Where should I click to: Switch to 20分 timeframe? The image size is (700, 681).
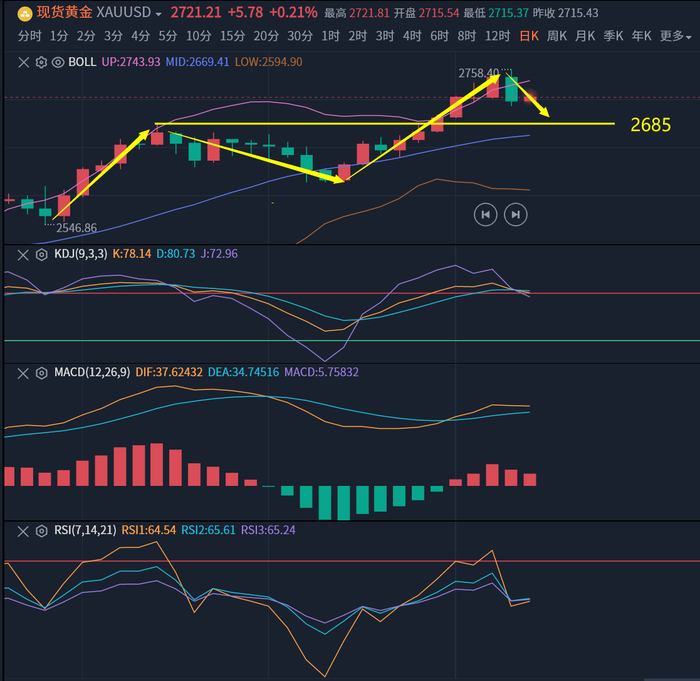point(266,36)
